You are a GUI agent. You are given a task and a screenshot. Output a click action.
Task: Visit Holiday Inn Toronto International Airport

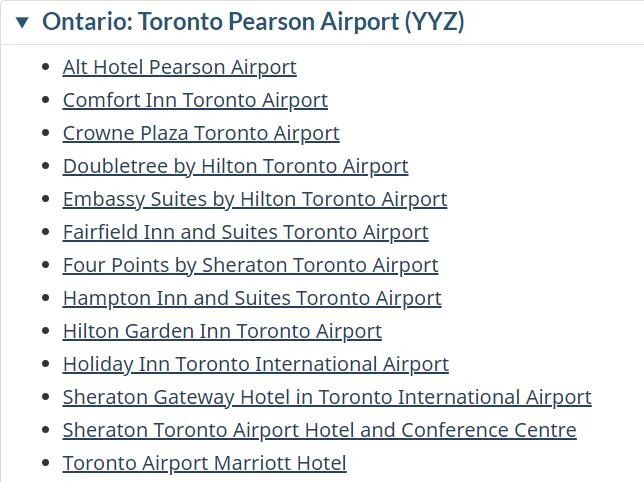pyautogui.click(x=255, y=364)
